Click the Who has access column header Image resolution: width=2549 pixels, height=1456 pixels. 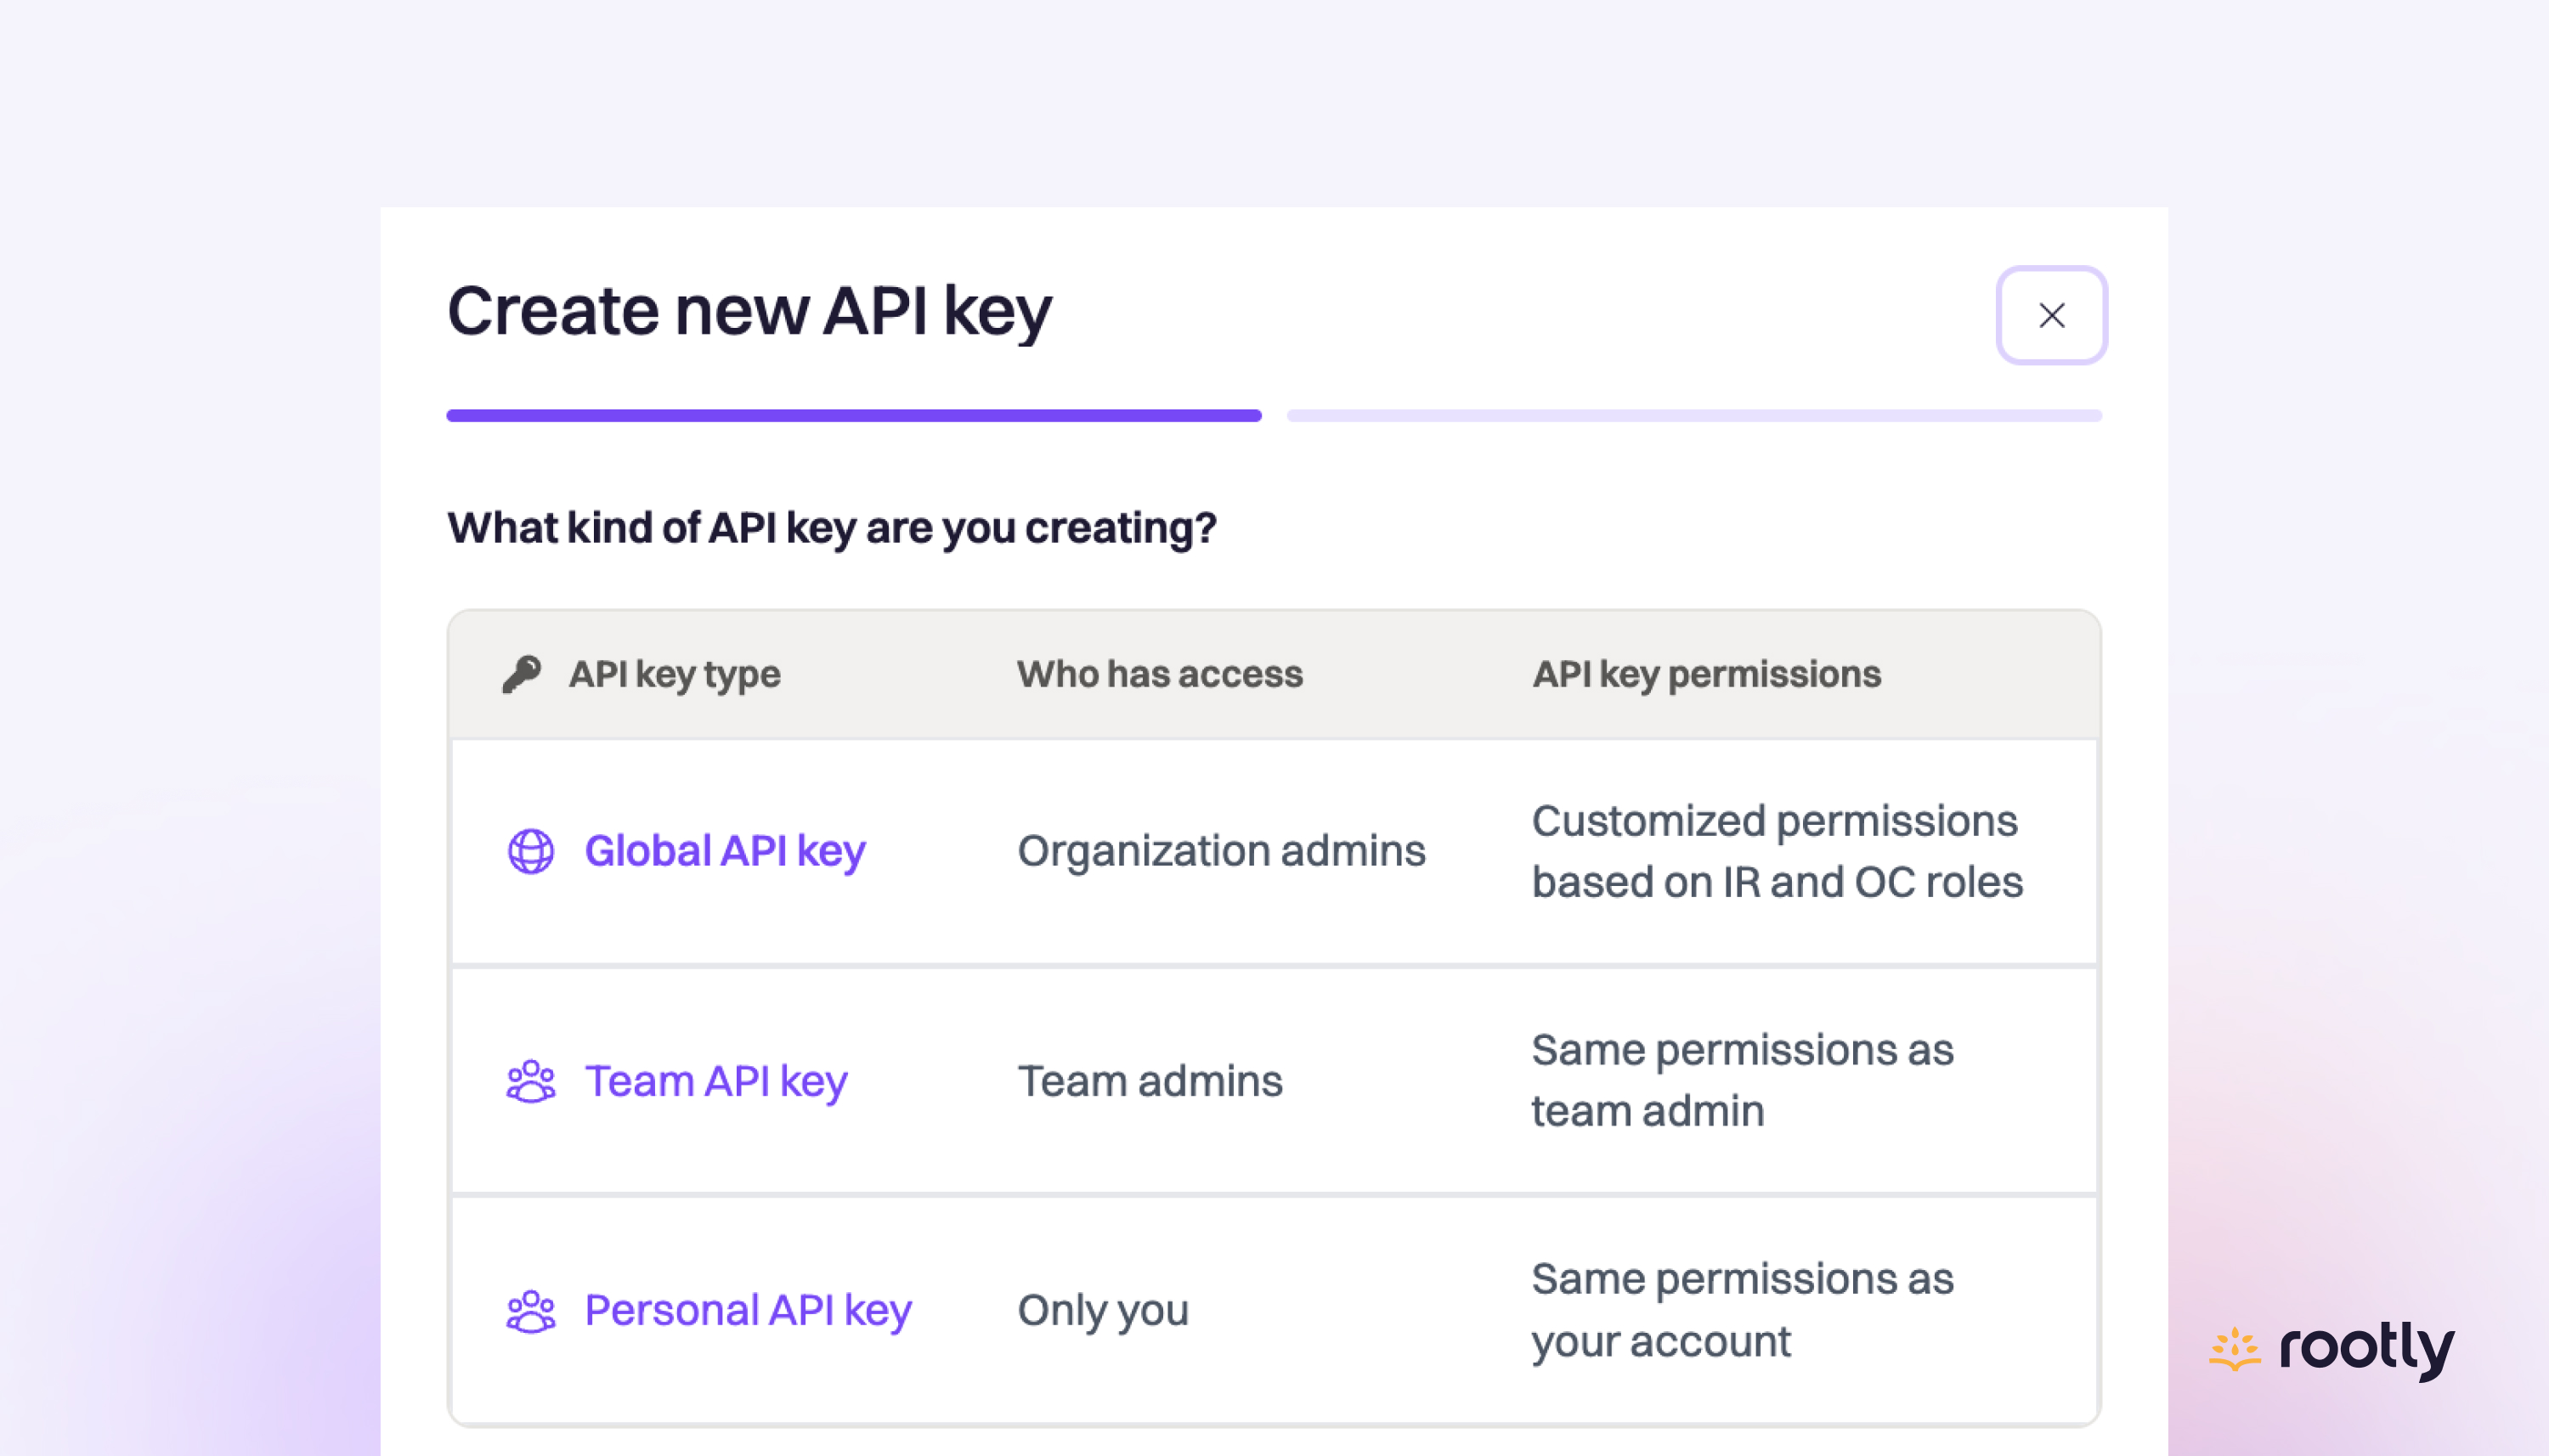click(1158, 673)
